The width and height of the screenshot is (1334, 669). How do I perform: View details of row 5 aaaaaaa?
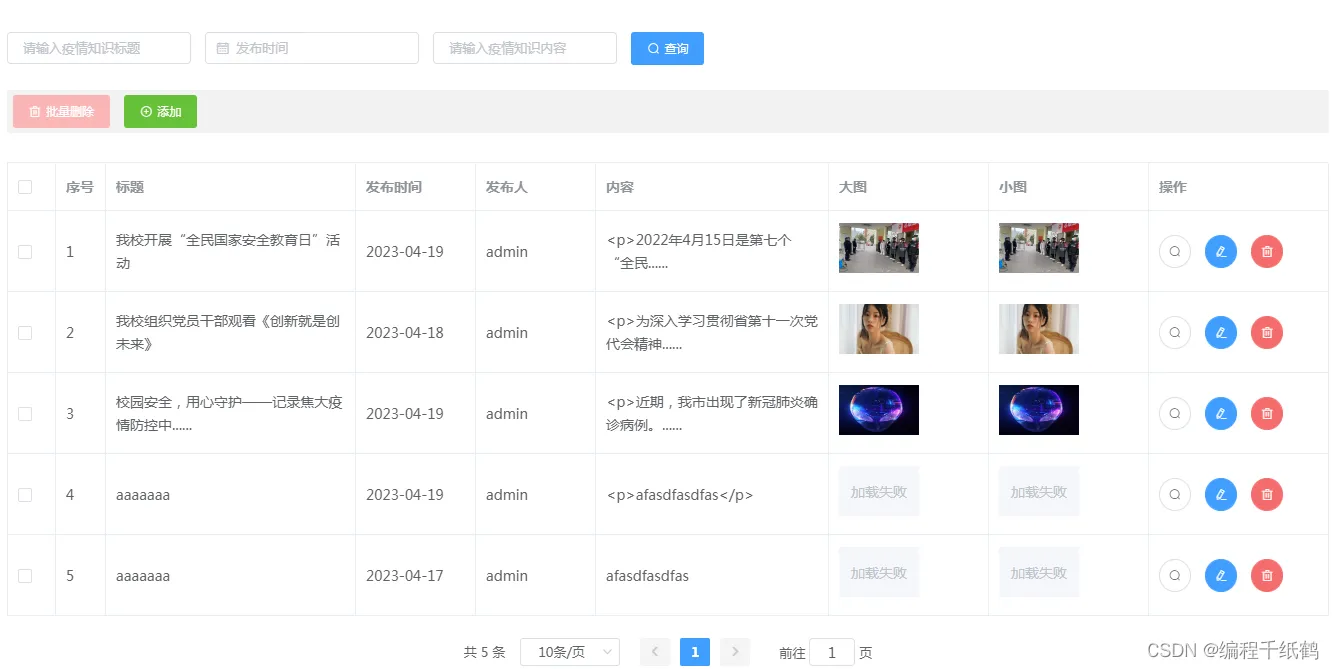point(1174,576)
